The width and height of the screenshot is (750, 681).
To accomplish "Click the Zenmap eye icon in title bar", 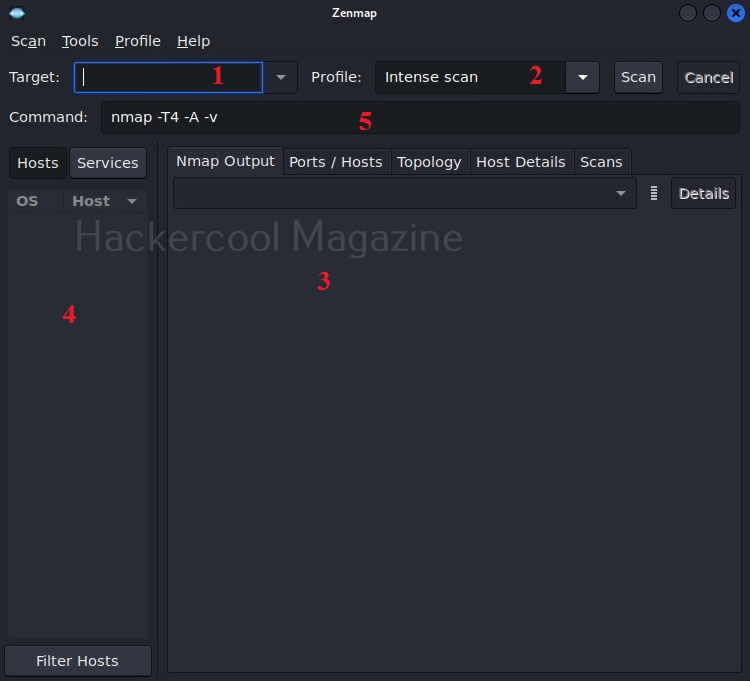I will [17, 13].
